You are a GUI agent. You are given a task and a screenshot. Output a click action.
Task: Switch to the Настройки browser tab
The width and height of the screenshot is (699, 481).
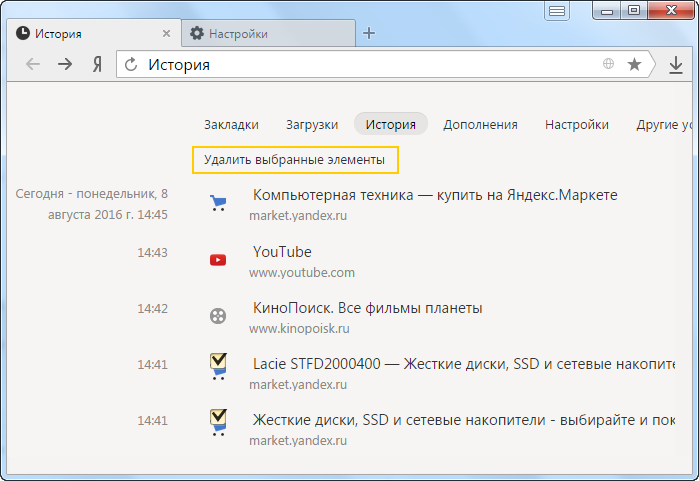[x=268, y=33]
